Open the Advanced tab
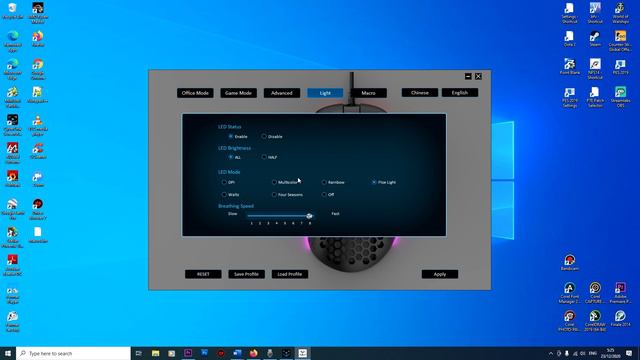Image resolution: width=640 pixels, height=360 pixels. pos(282,93)
